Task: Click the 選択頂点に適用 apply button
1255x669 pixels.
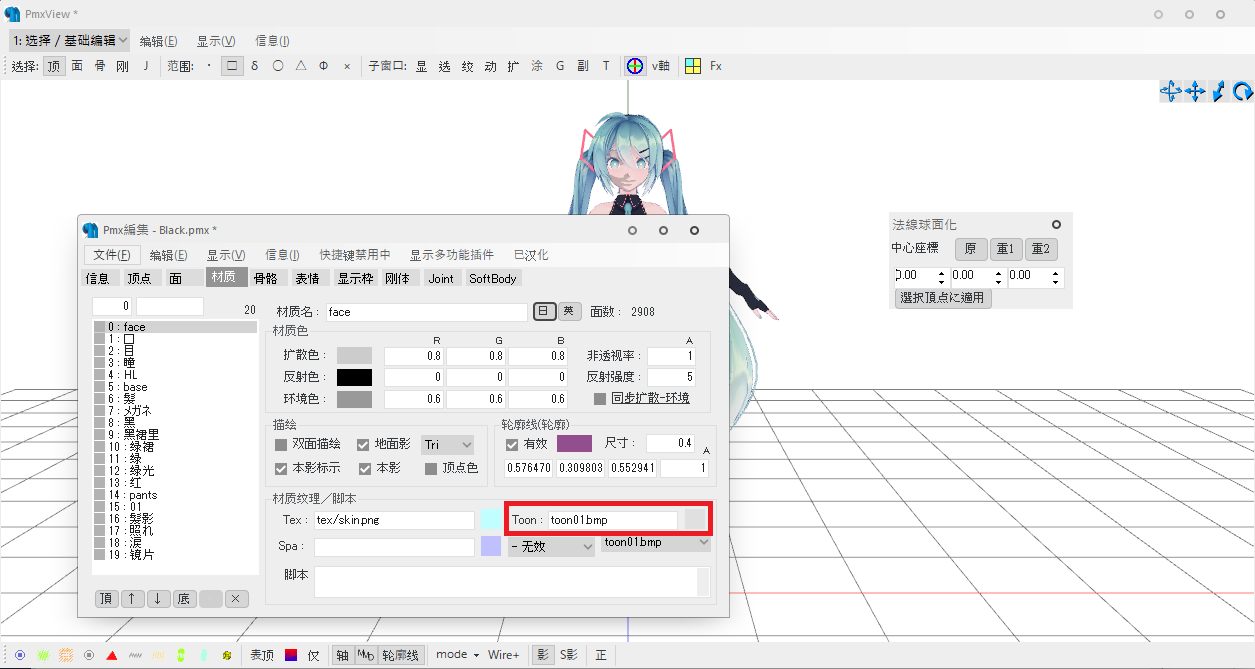Action: click(943, 297)
